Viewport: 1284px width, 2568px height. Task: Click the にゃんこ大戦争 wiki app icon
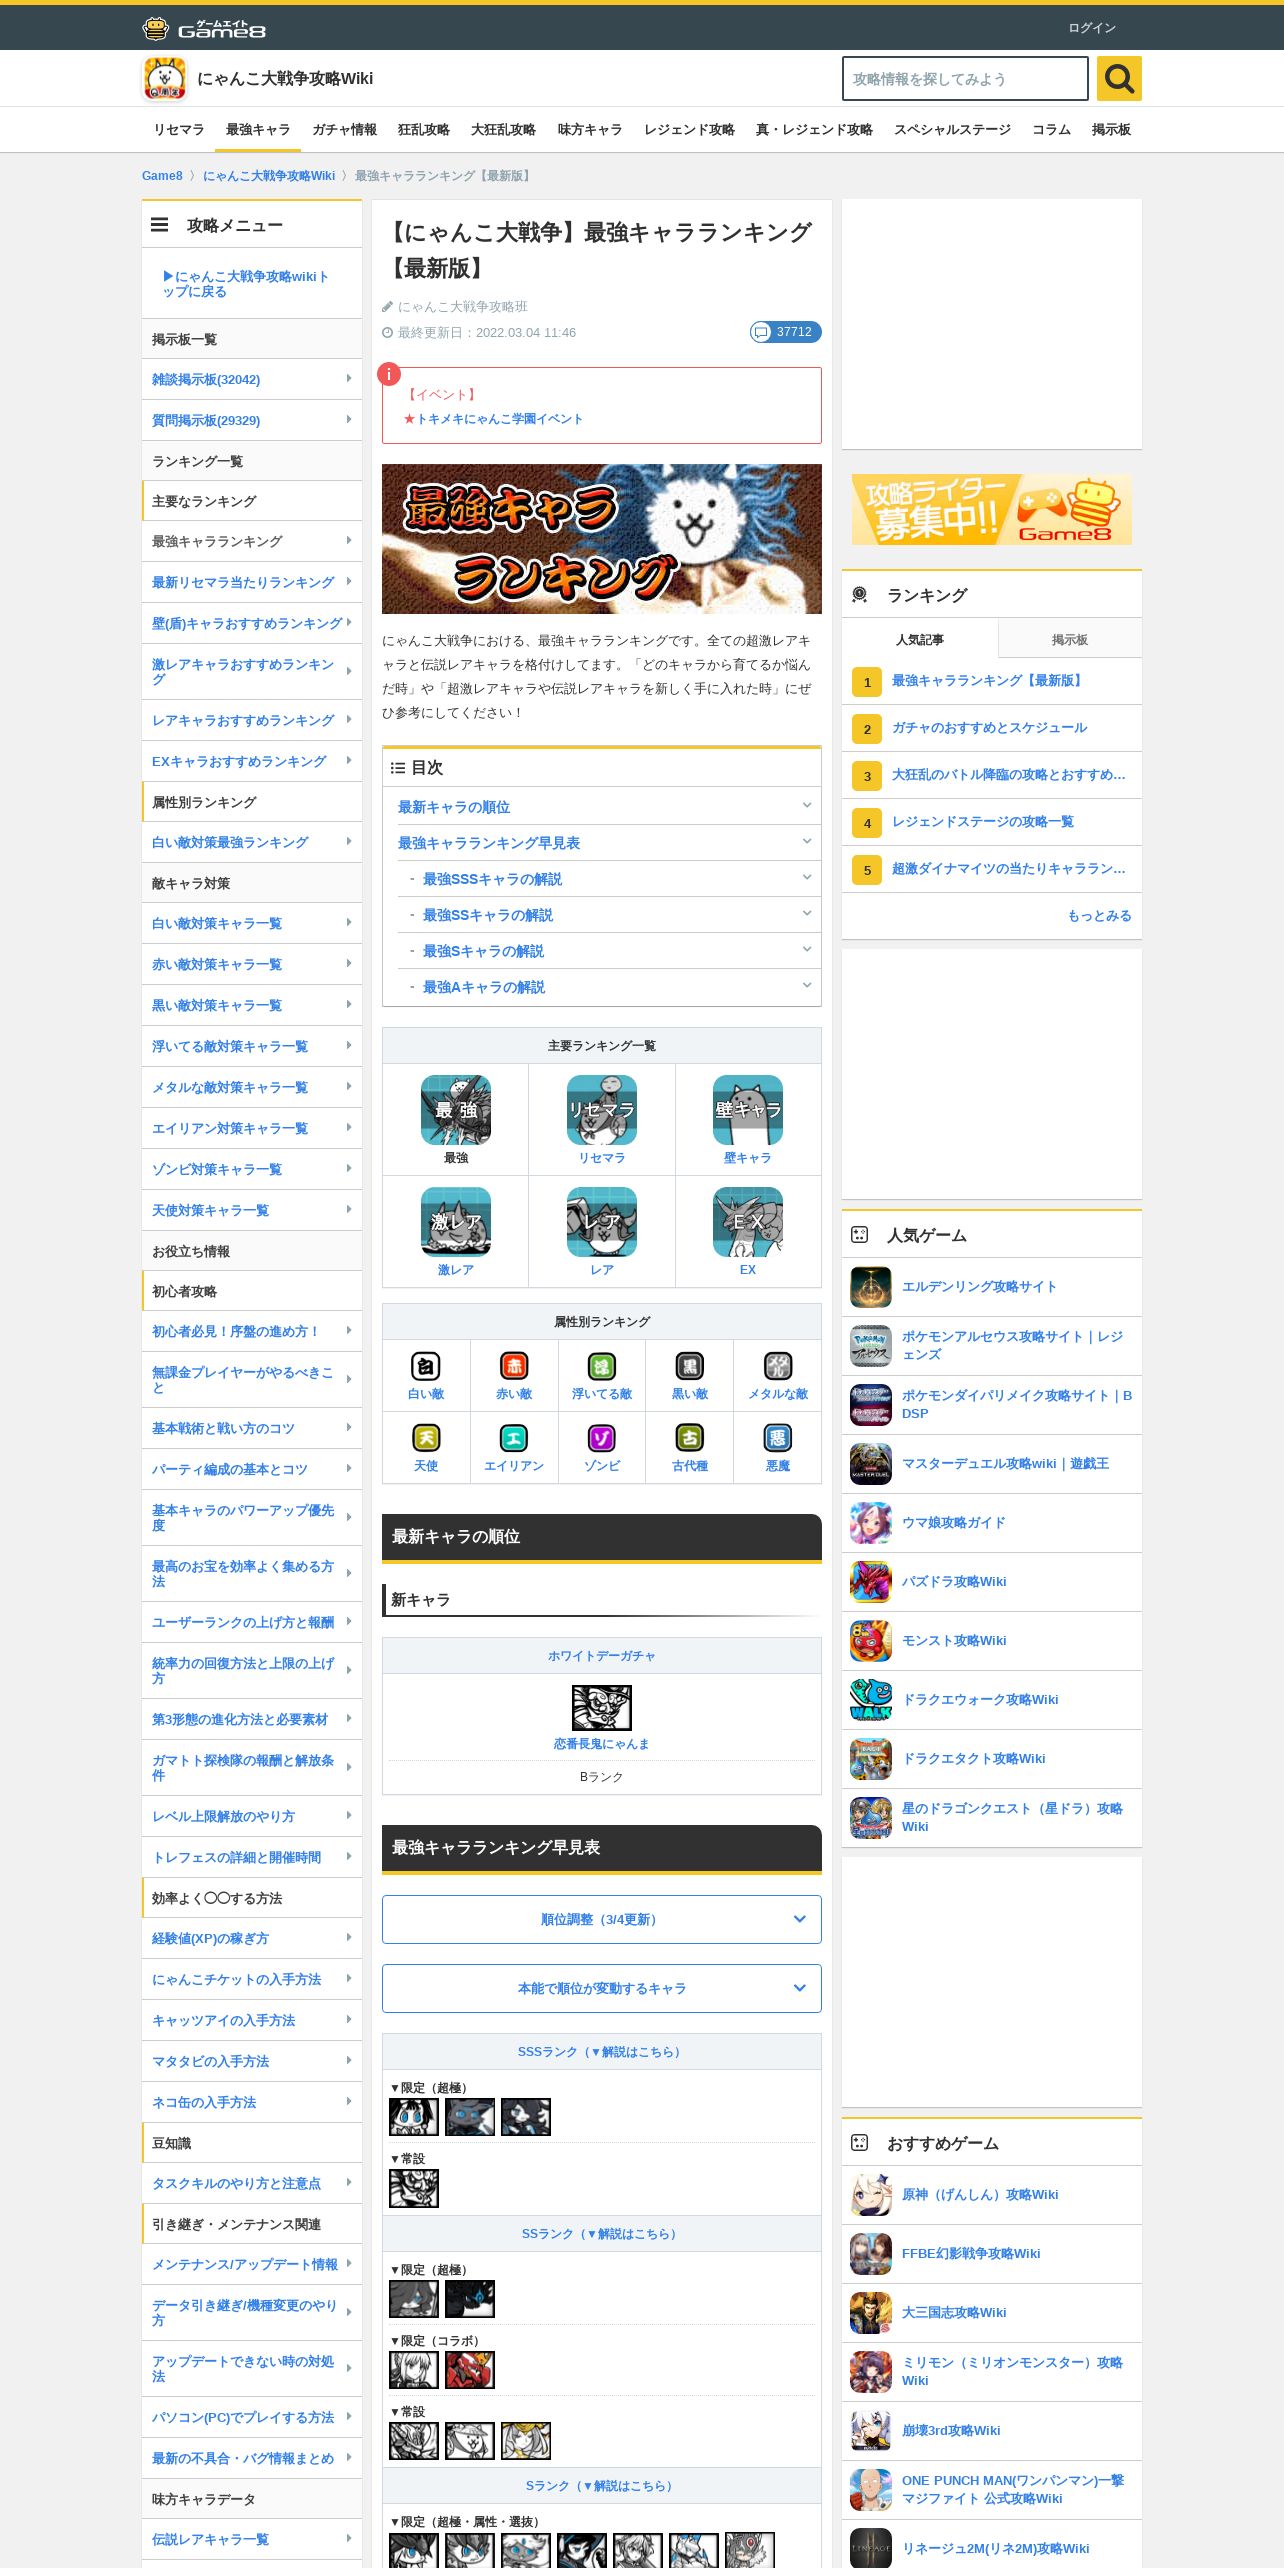(x=165, y=79)
